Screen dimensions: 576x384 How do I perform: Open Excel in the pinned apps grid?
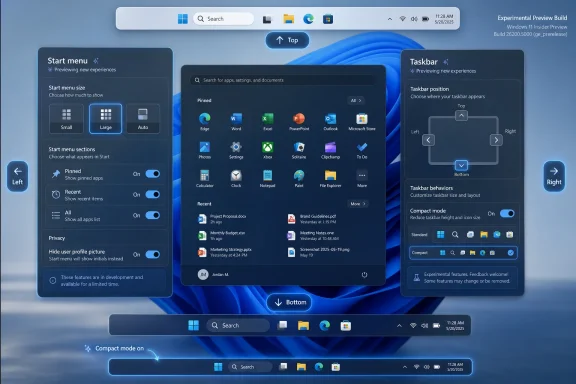point(267,121)
